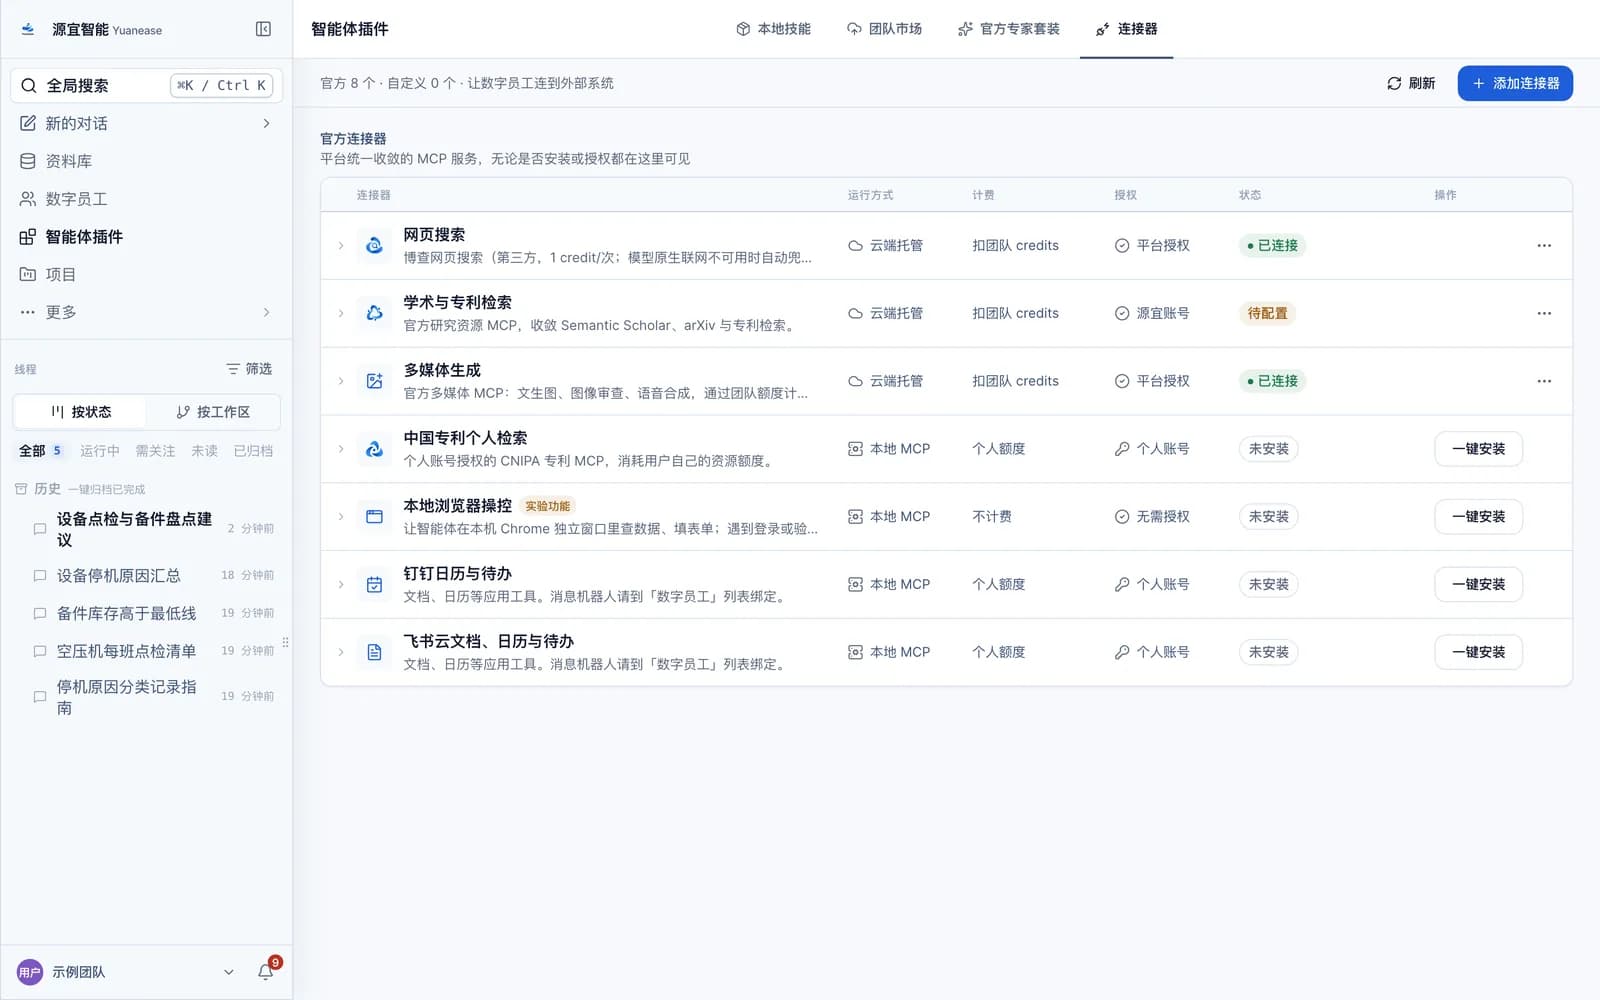This screenshot has height=1000, width=1600.
Task: Select the 连接器 tab
Action: tap(1126, 29)
